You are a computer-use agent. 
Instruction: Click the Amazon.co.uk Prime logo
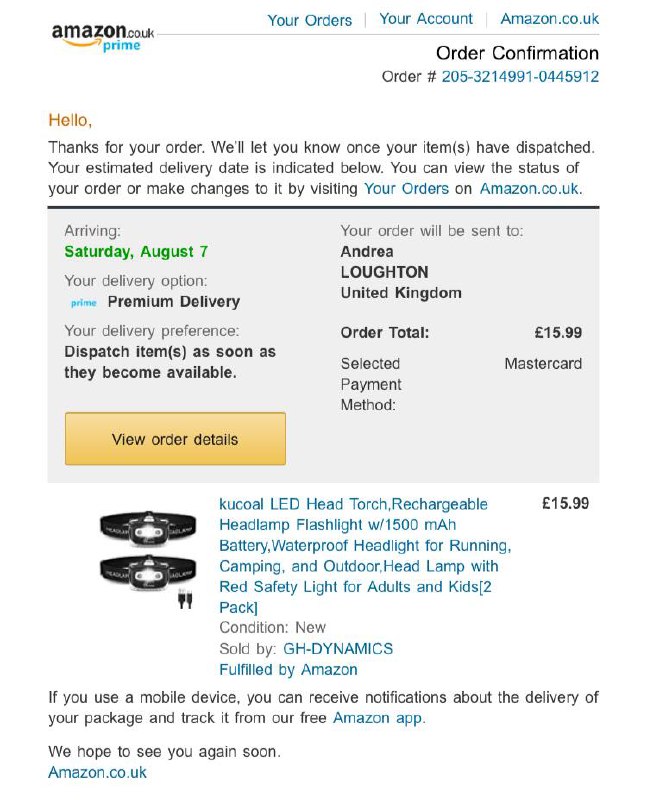pos(103,37)
